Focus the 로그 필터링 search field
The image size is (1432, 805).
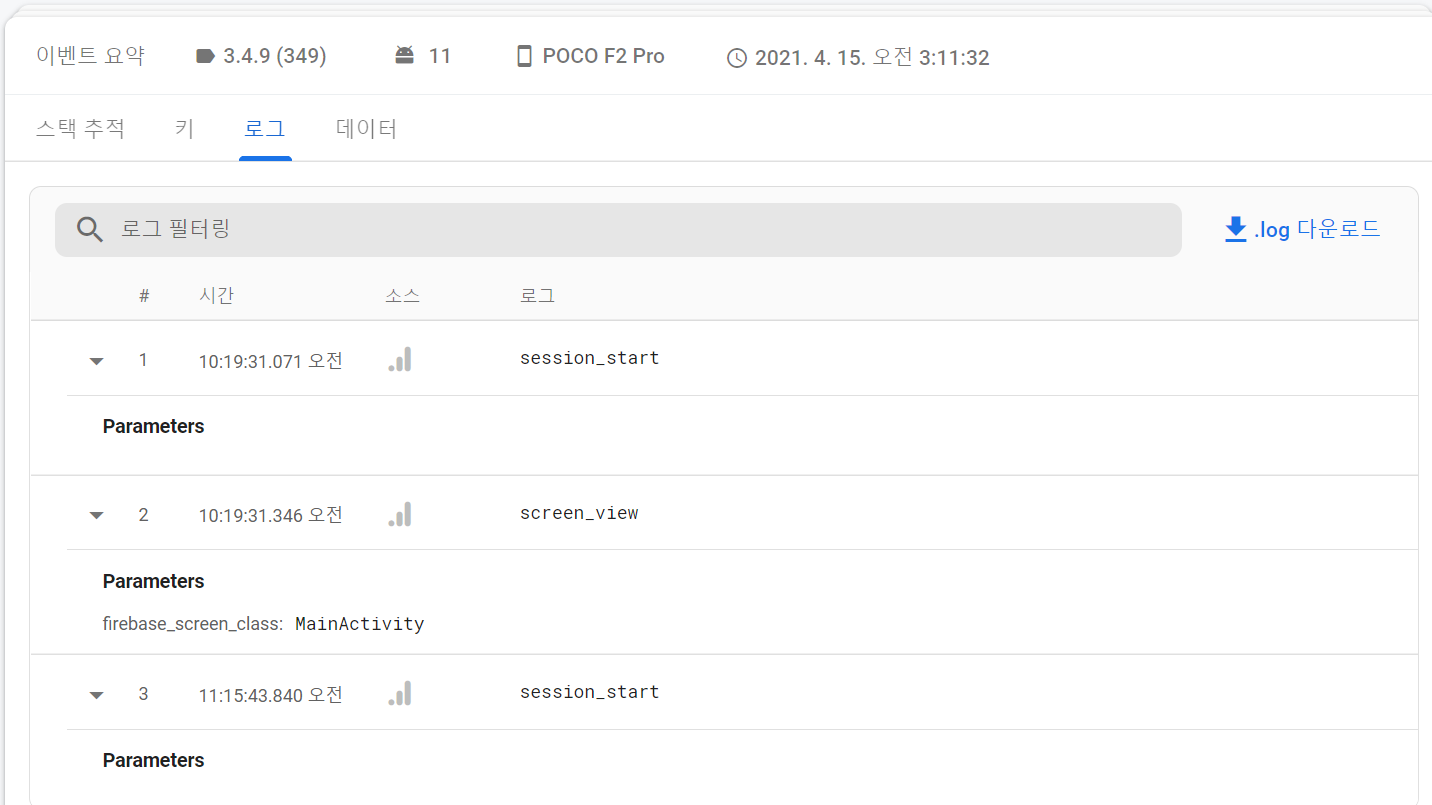pyautogui.click(x=640, y=230)
